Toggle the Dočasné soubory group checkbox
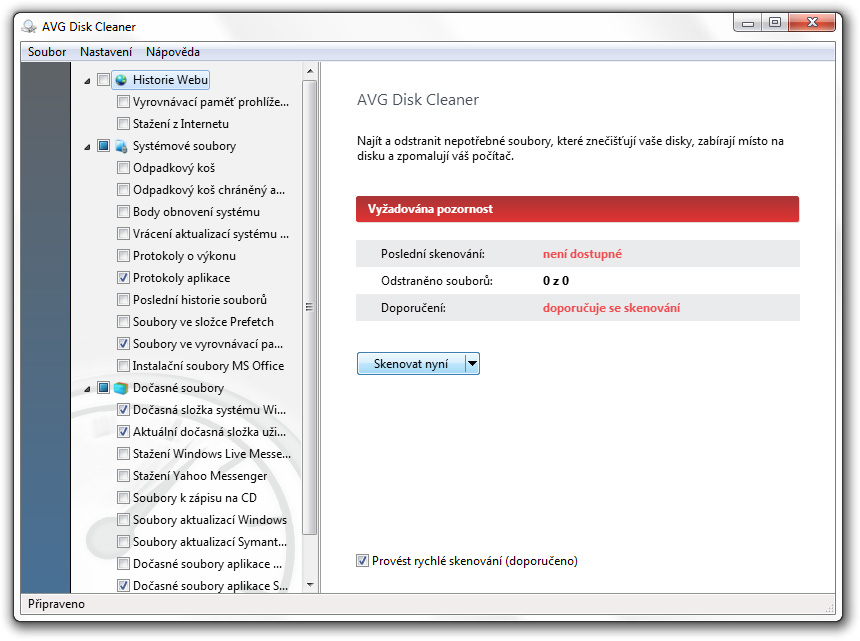Viewport: 860px width, 641px height. [103, 388]
